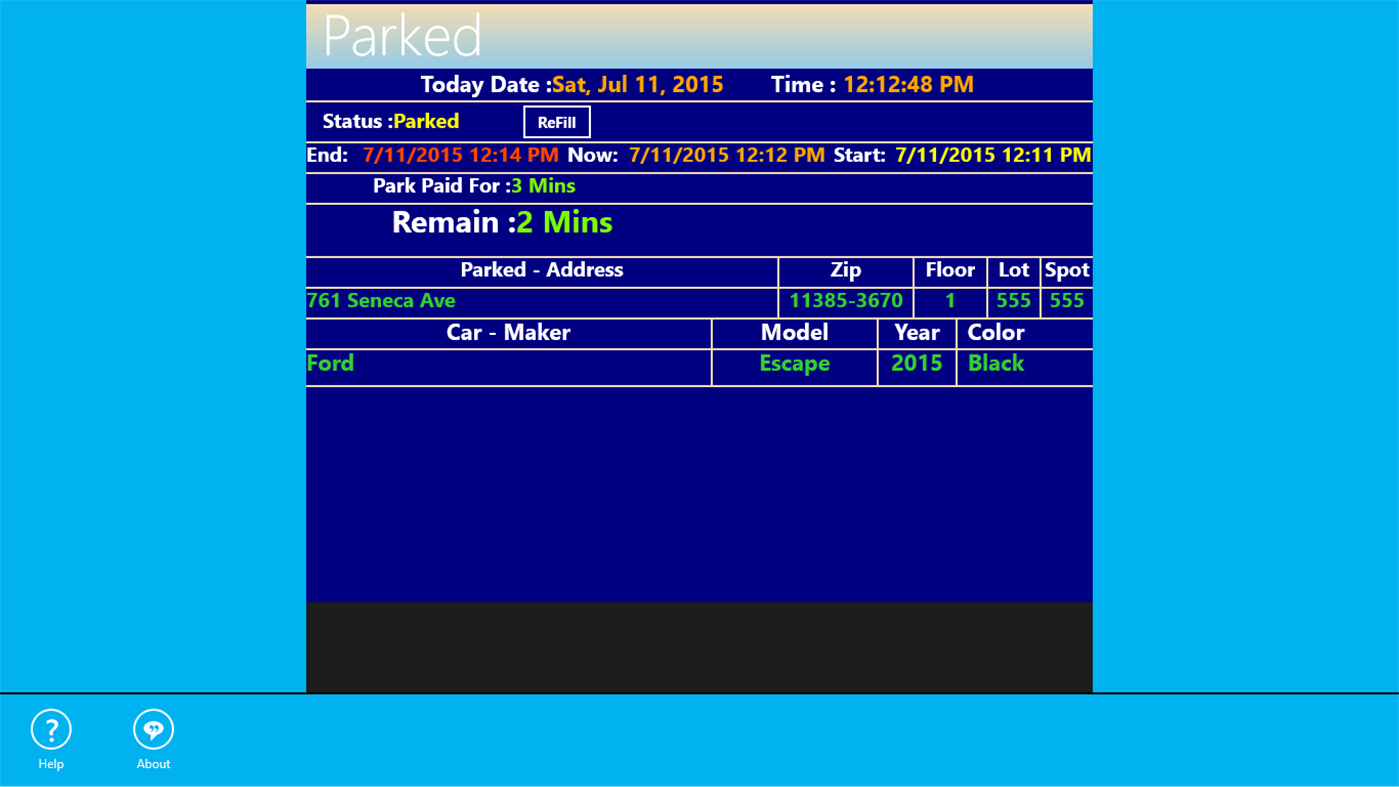The height and width of the screenshot is (787, 1399).
Task: Click the Black color value
Action: (995, 363)
